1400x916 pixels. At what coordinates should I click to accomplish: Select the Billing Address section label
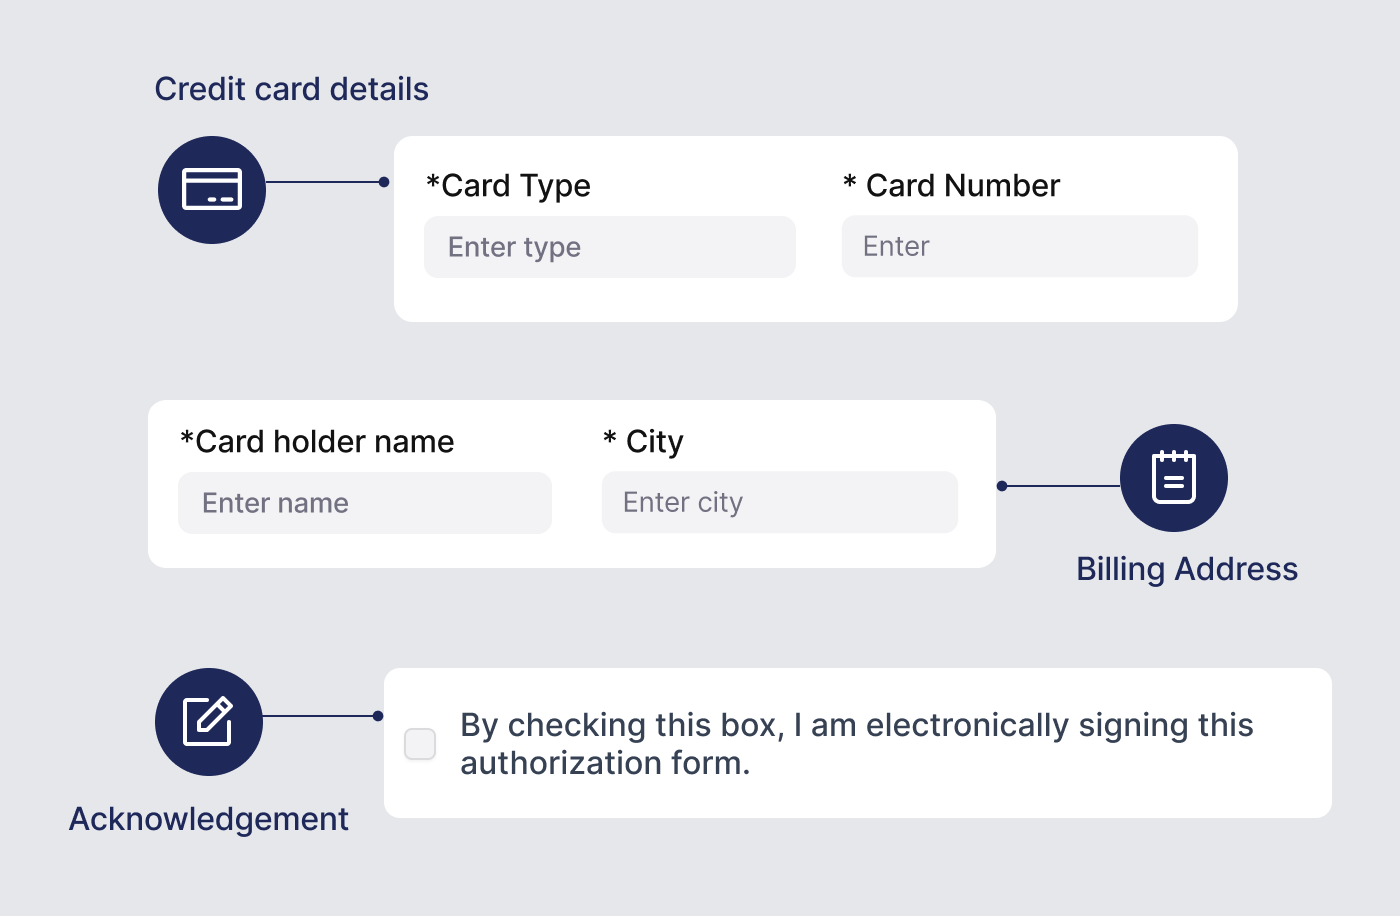(1186, 569)
